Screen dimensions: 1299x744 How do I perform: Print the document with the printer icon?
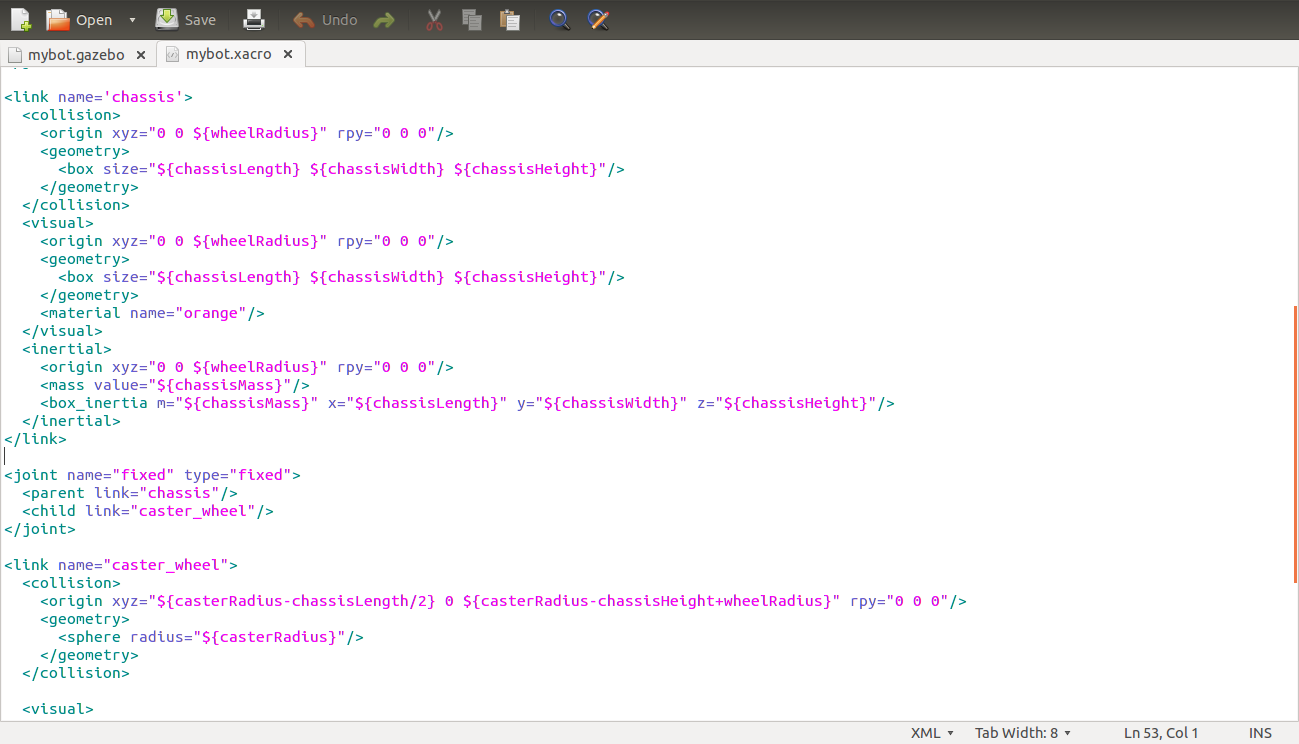254,19
